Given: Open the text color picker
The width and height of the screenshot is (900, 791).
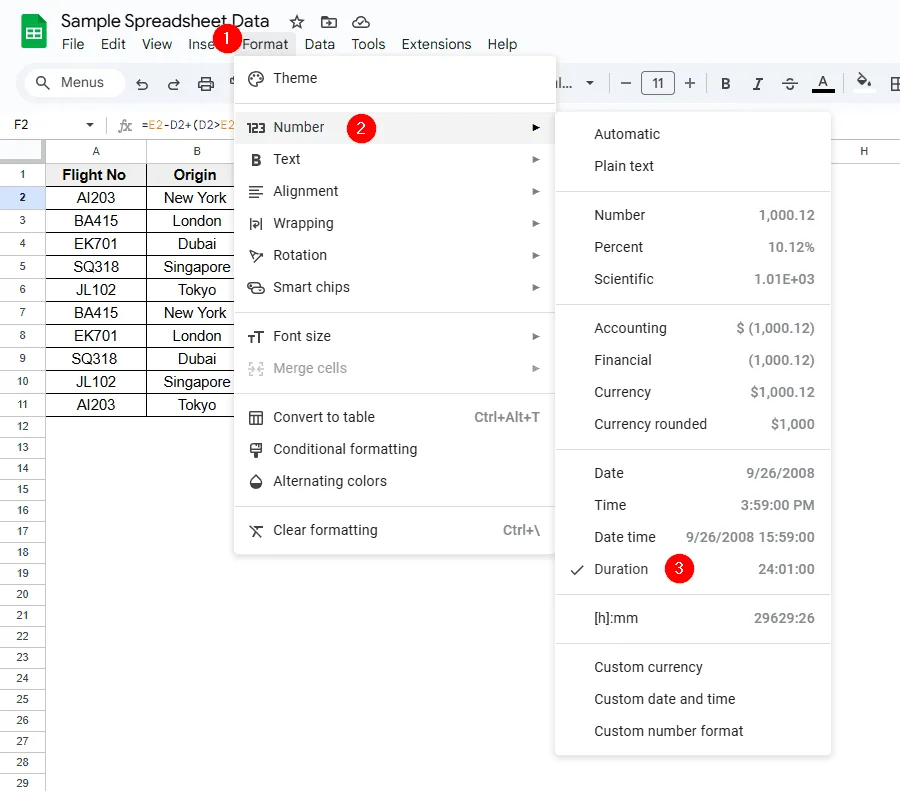Looking at the screenshot, I should 823,84.
